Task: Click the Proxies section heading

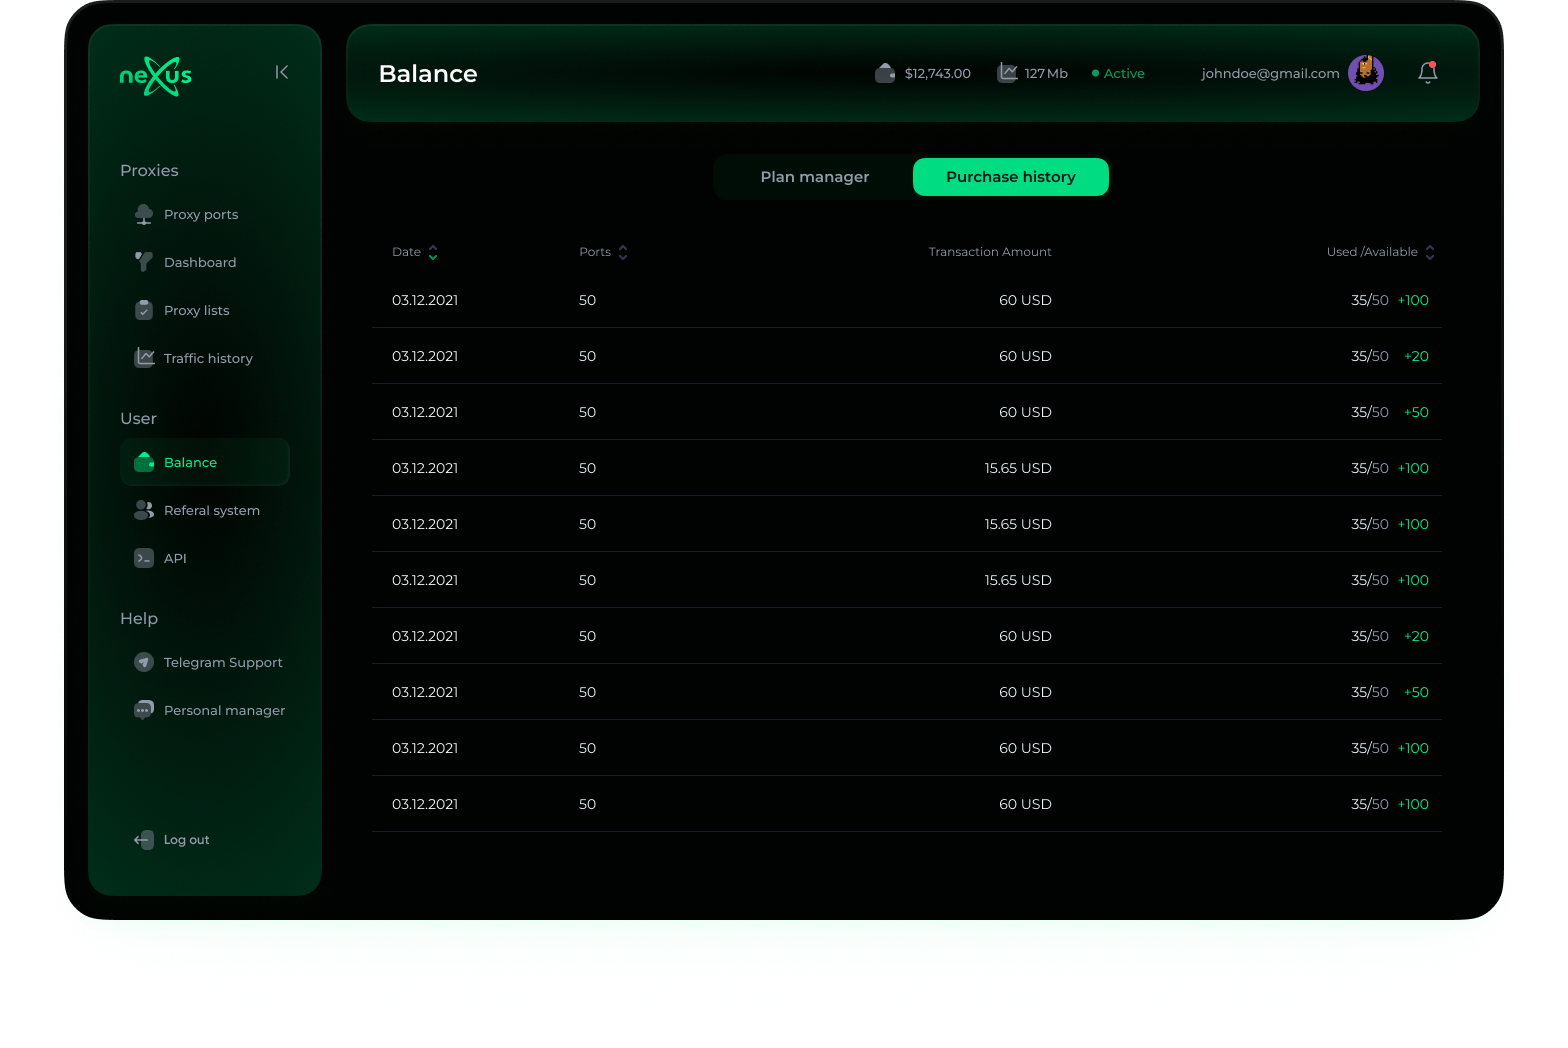Action: tap(149, 170)
